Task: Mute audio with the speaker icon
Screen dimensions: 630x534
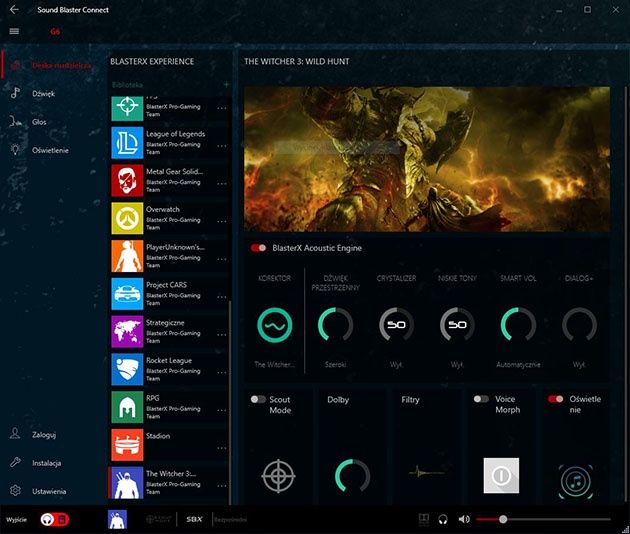Action: click(464, 519)
